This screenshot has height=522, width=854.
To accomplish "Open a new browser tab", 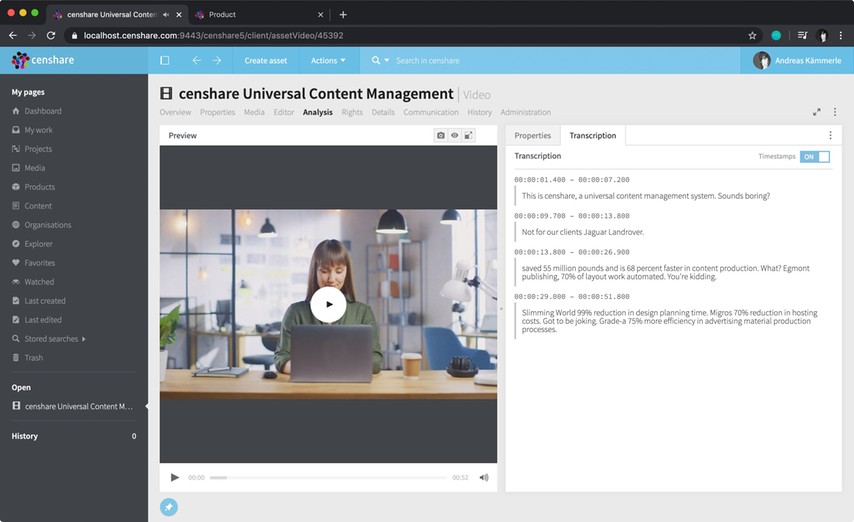I will click(343, 15).
